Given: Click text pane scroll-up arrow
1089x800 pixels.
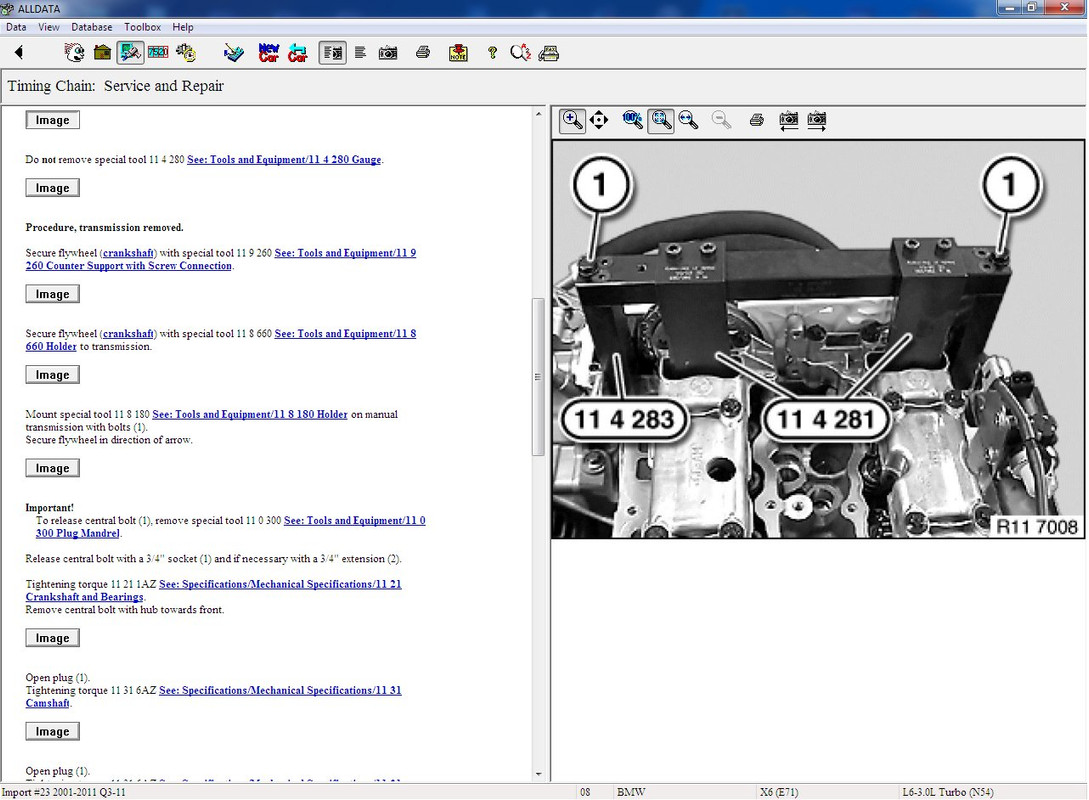Looking at the screenshot, I should click(x=539, y=113).
